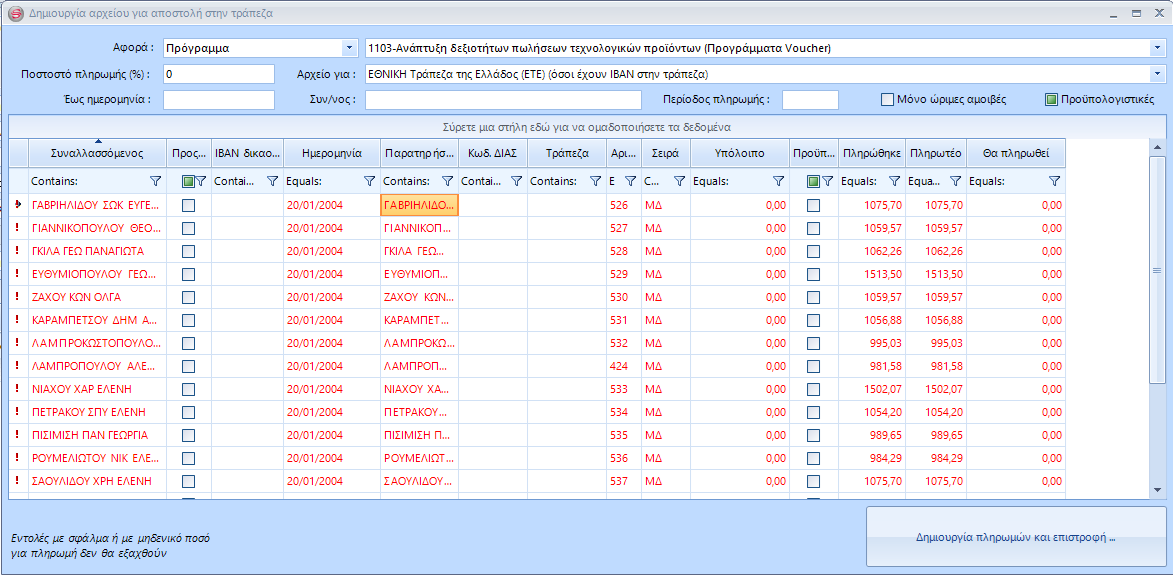Check the Προς... box for ΓΚΙΛΑ ΓΕΩ ΠΑΝΑΓΙΩΤΑ
The image size is (1173, 575).
point(188,251)
